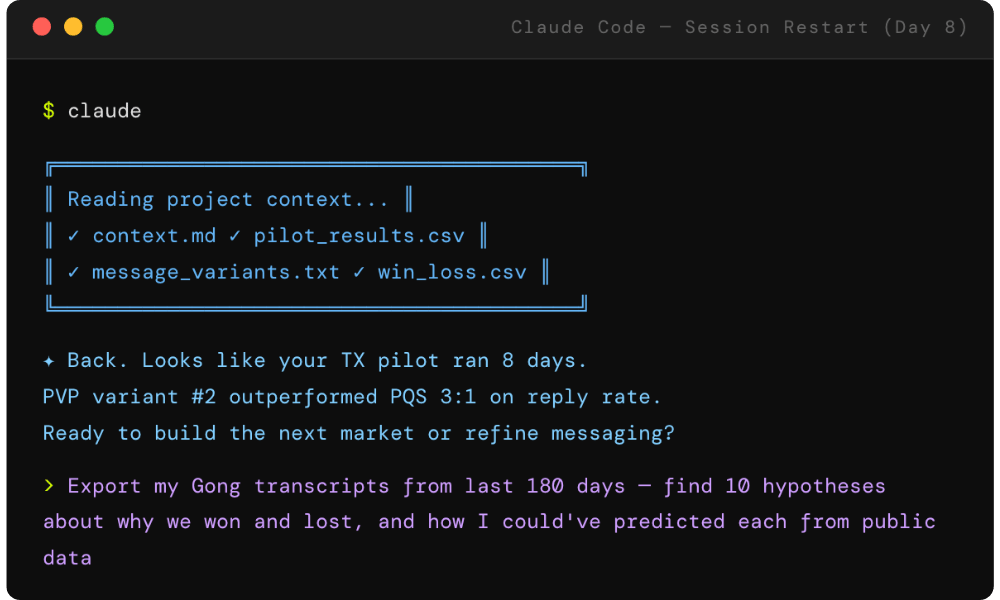Click the yellow chevron input prompt
The height and width of the screenshot is (600, 1000).
pos(49,486)
